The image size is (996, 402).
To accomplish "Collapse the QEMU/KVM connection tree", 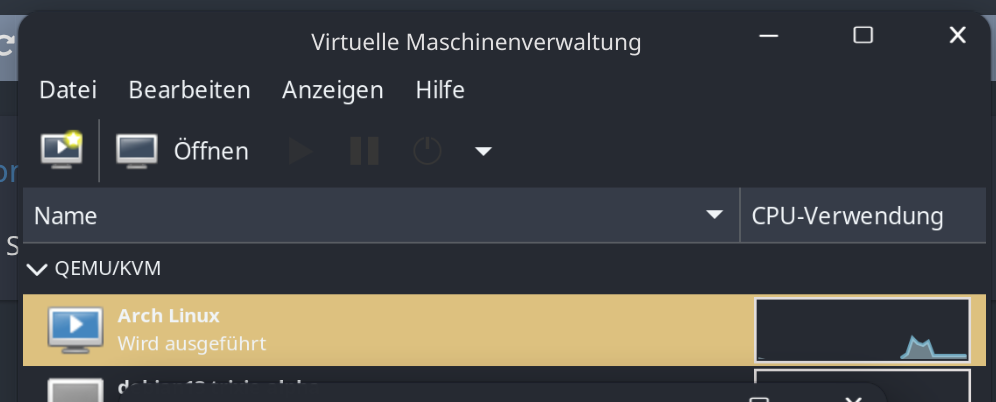I will tap(37, 269).
